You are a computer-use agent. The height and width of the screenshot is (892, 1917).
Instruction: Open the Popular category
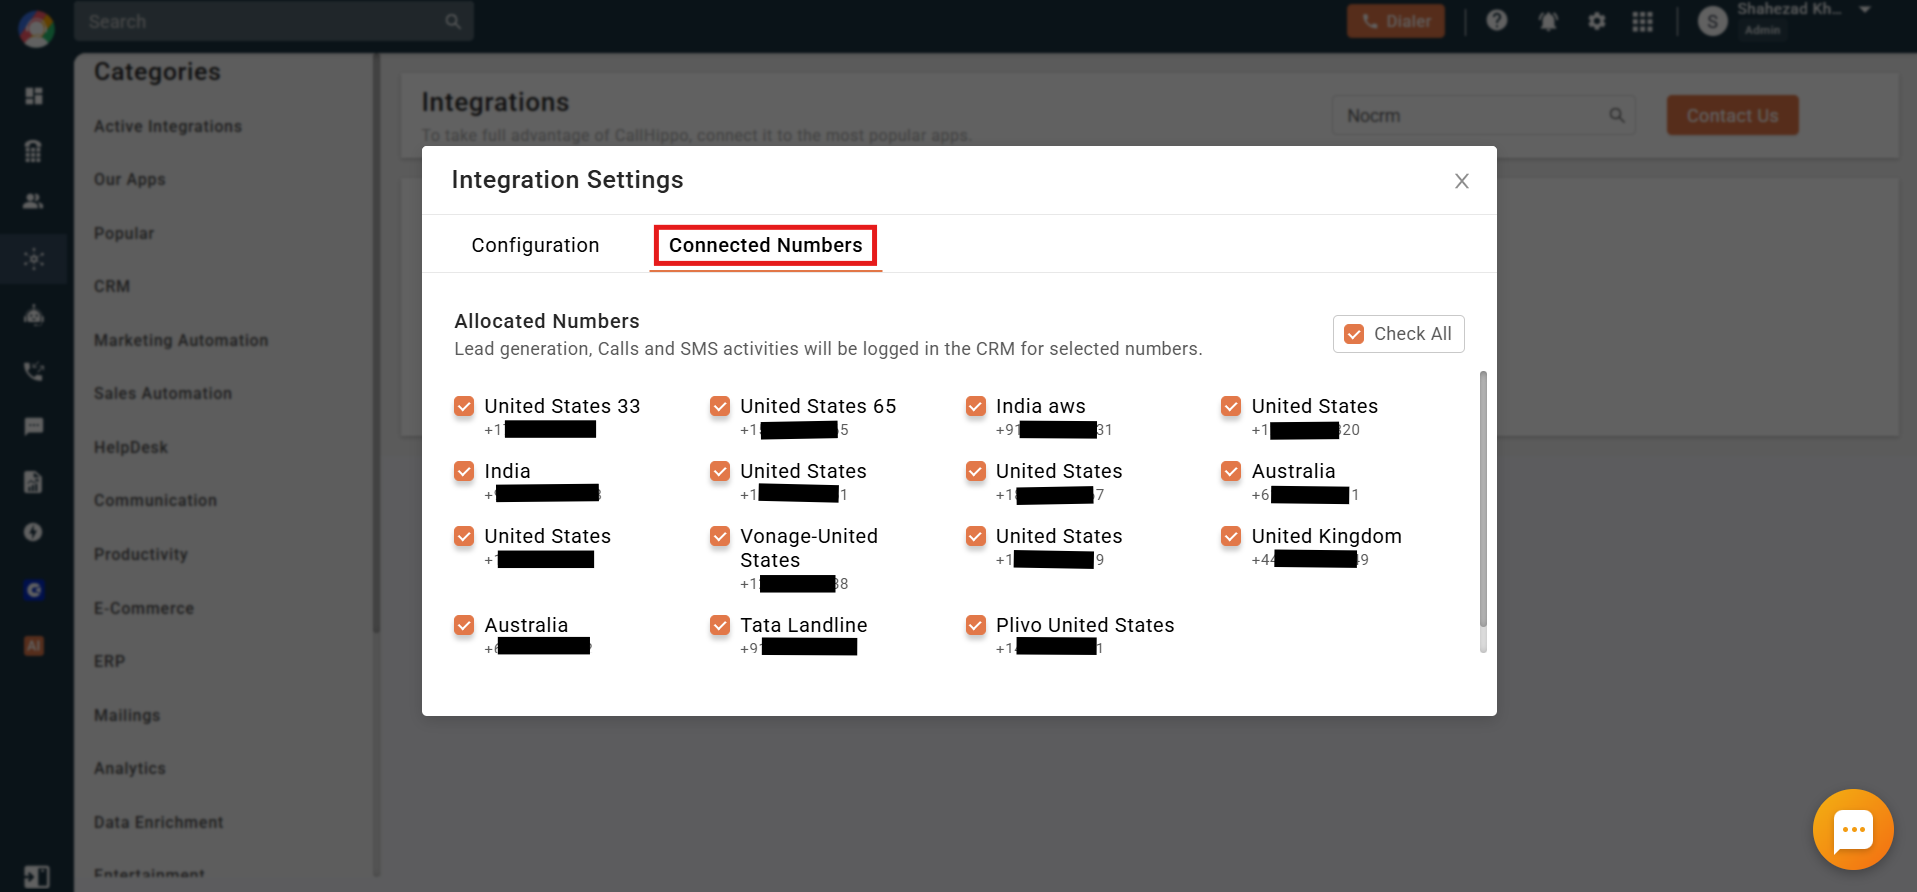[124, 233]
